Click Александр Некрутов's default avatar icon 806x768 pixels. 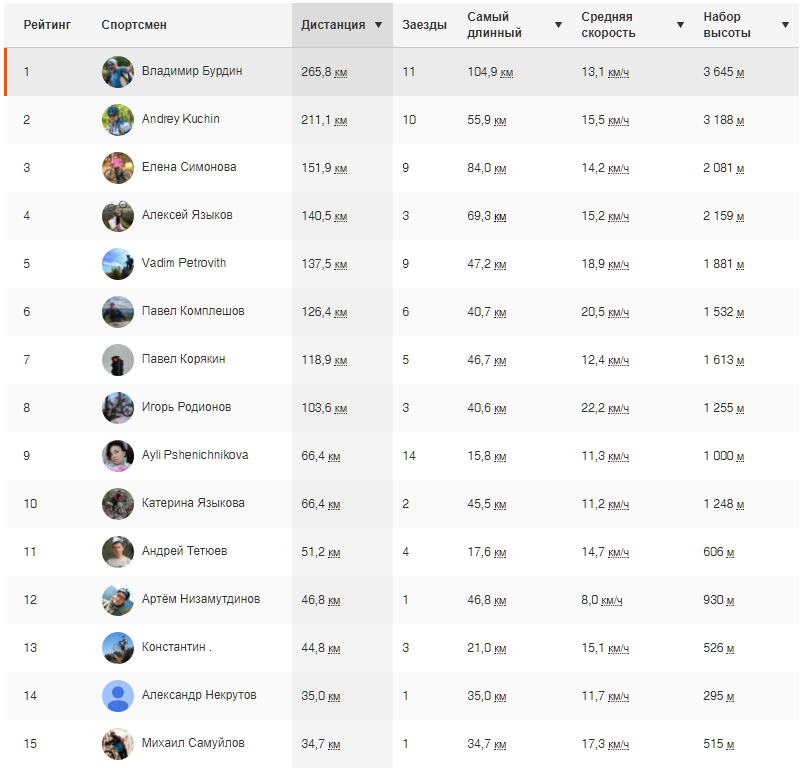pyautogui.click(x=118, y=696)
